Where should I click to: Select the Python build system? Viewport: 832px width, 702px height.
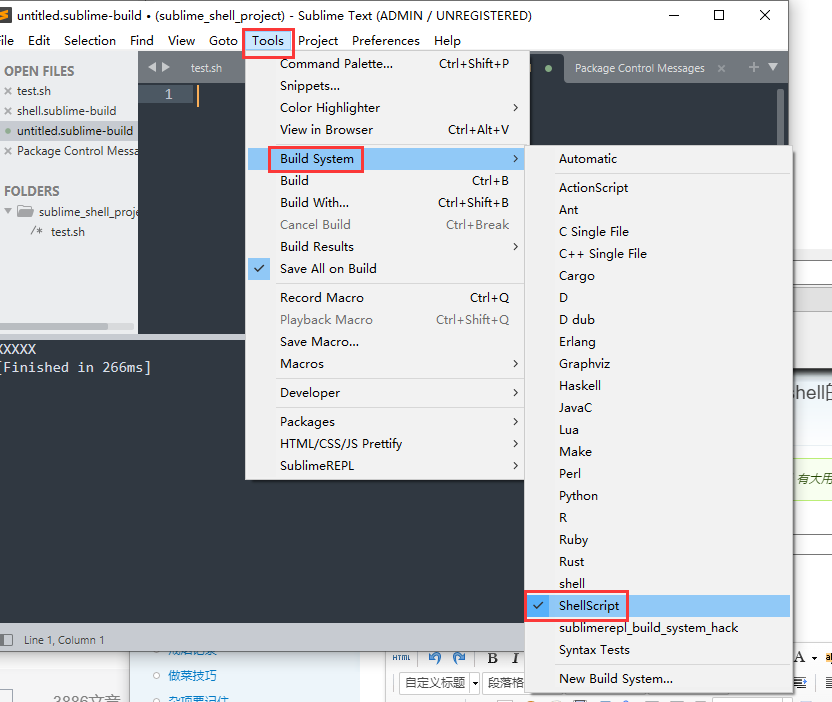[659, 496]
